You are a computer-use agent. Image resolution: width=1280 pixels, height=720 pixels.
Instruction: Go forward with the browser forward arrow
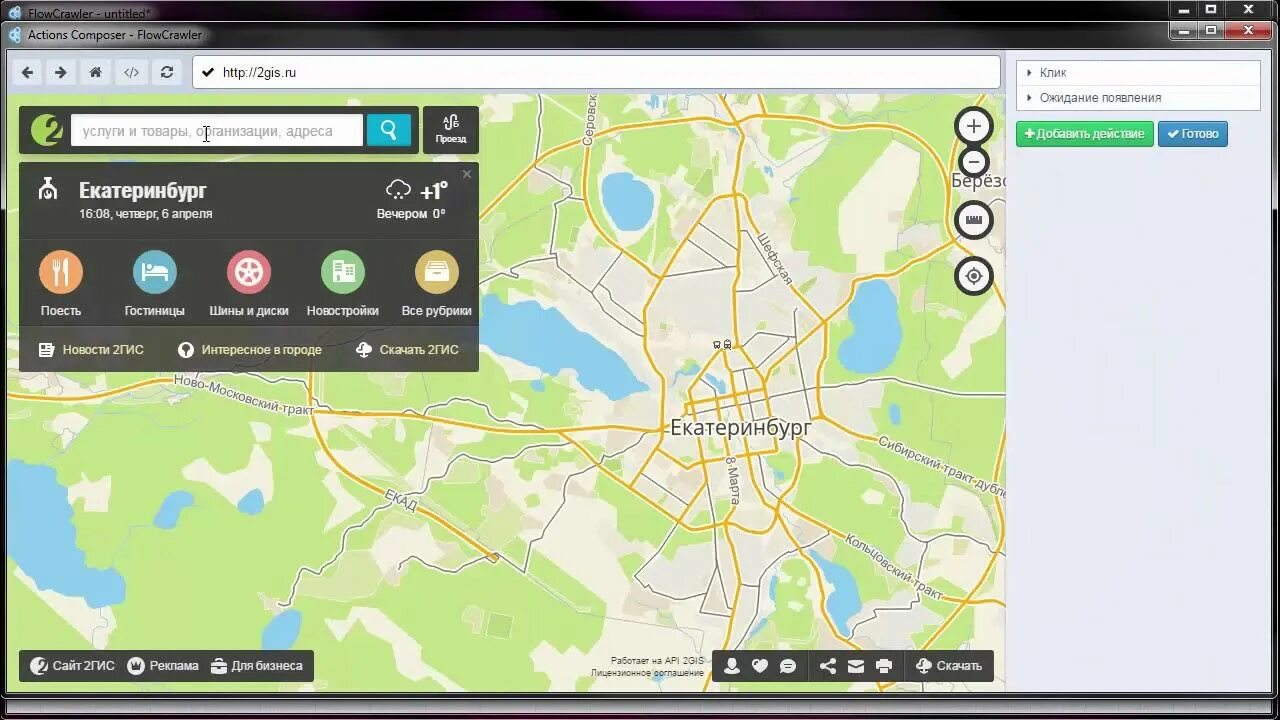[x=61, y=72]
